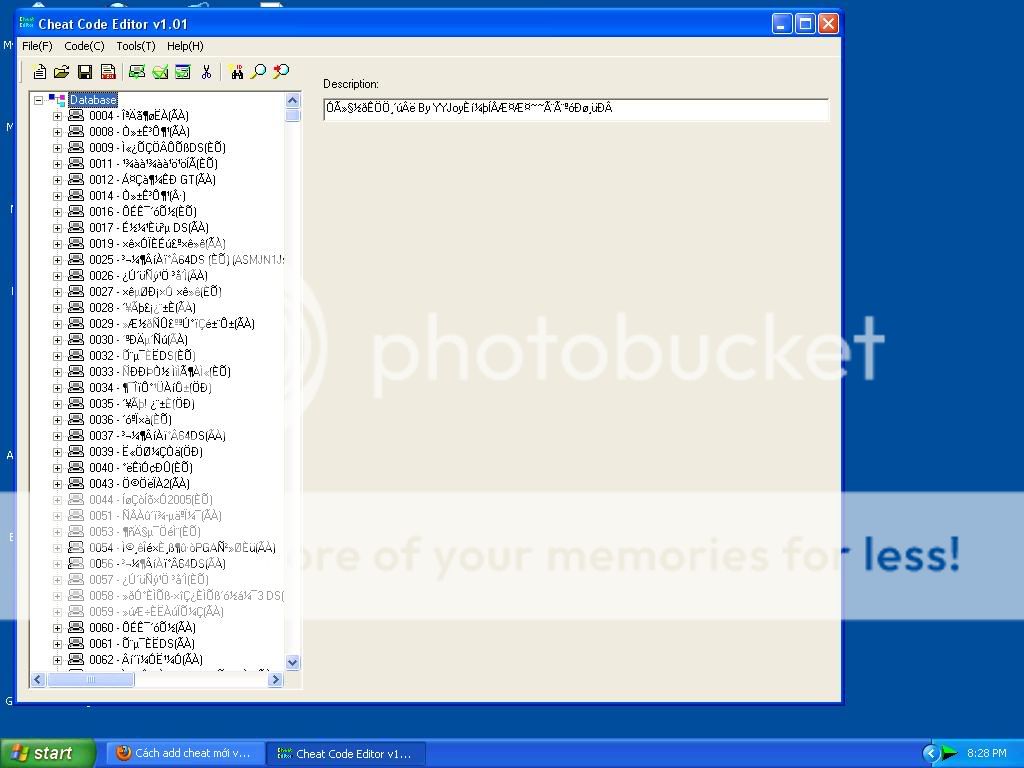The image size is (1024, 768).
Task: Open the Help(H) menu
Action: tap(185, 46)
